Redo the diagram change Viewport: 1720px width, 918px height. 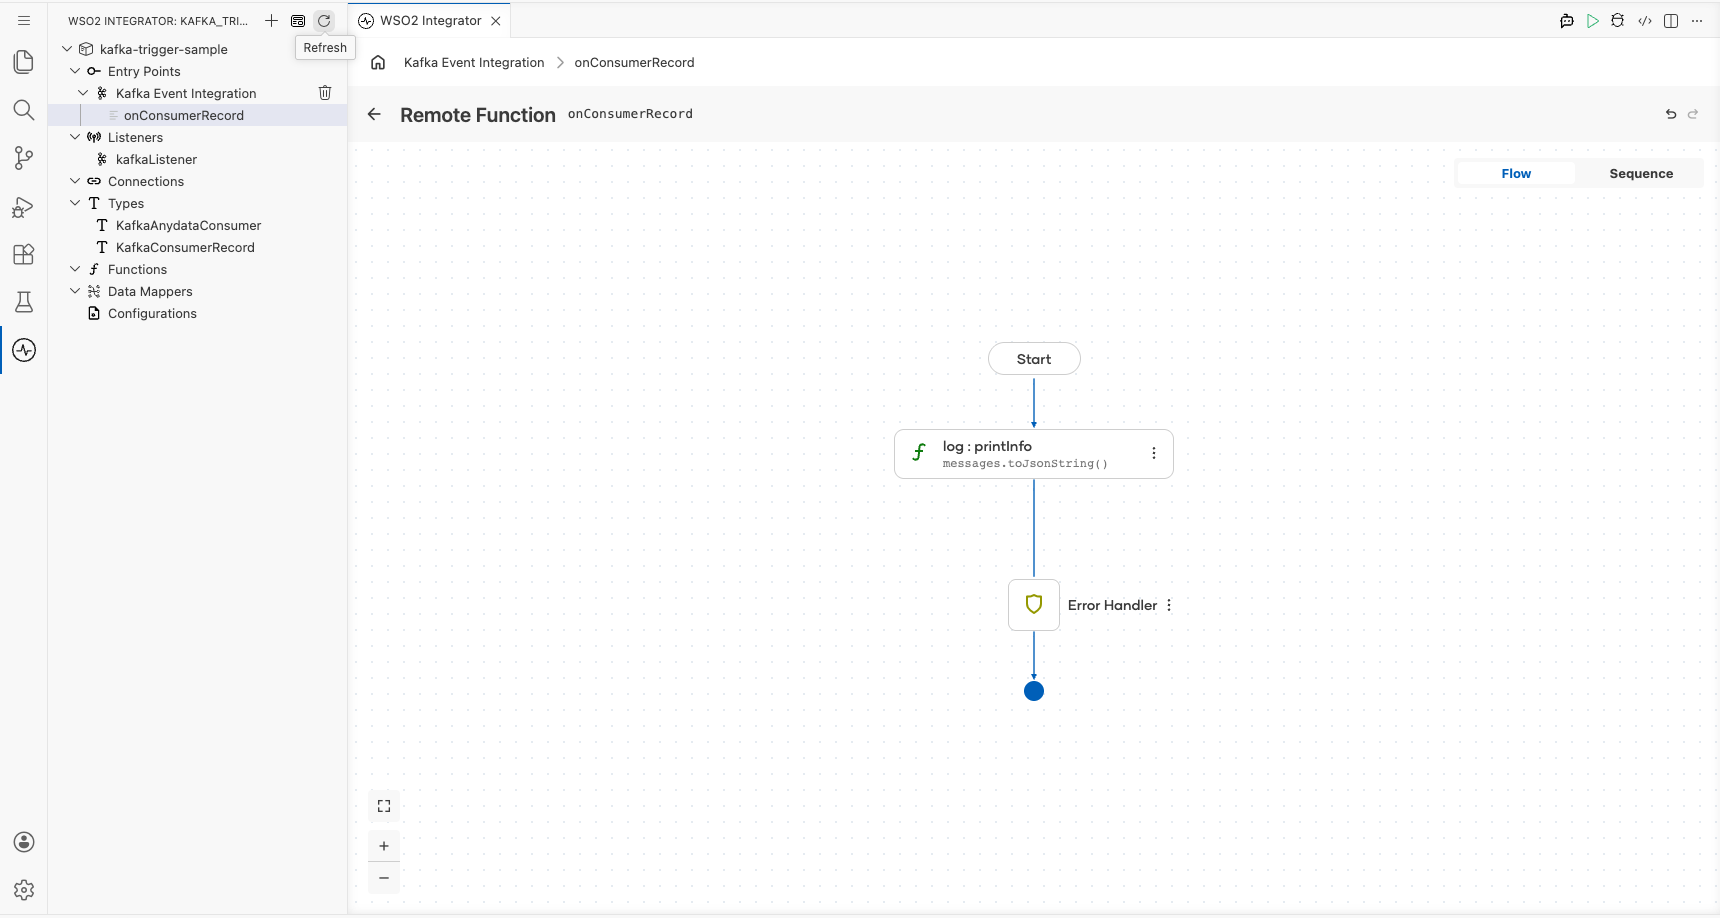1693,114
